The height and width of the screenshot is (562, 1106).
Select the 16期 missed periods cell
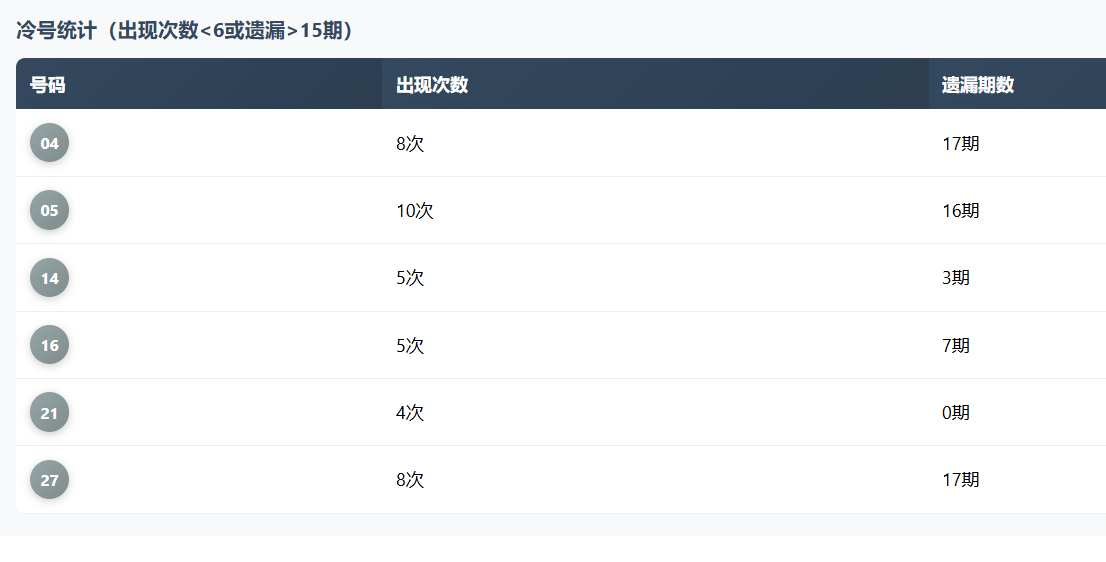pyautogui.click(x=960, y=211)
